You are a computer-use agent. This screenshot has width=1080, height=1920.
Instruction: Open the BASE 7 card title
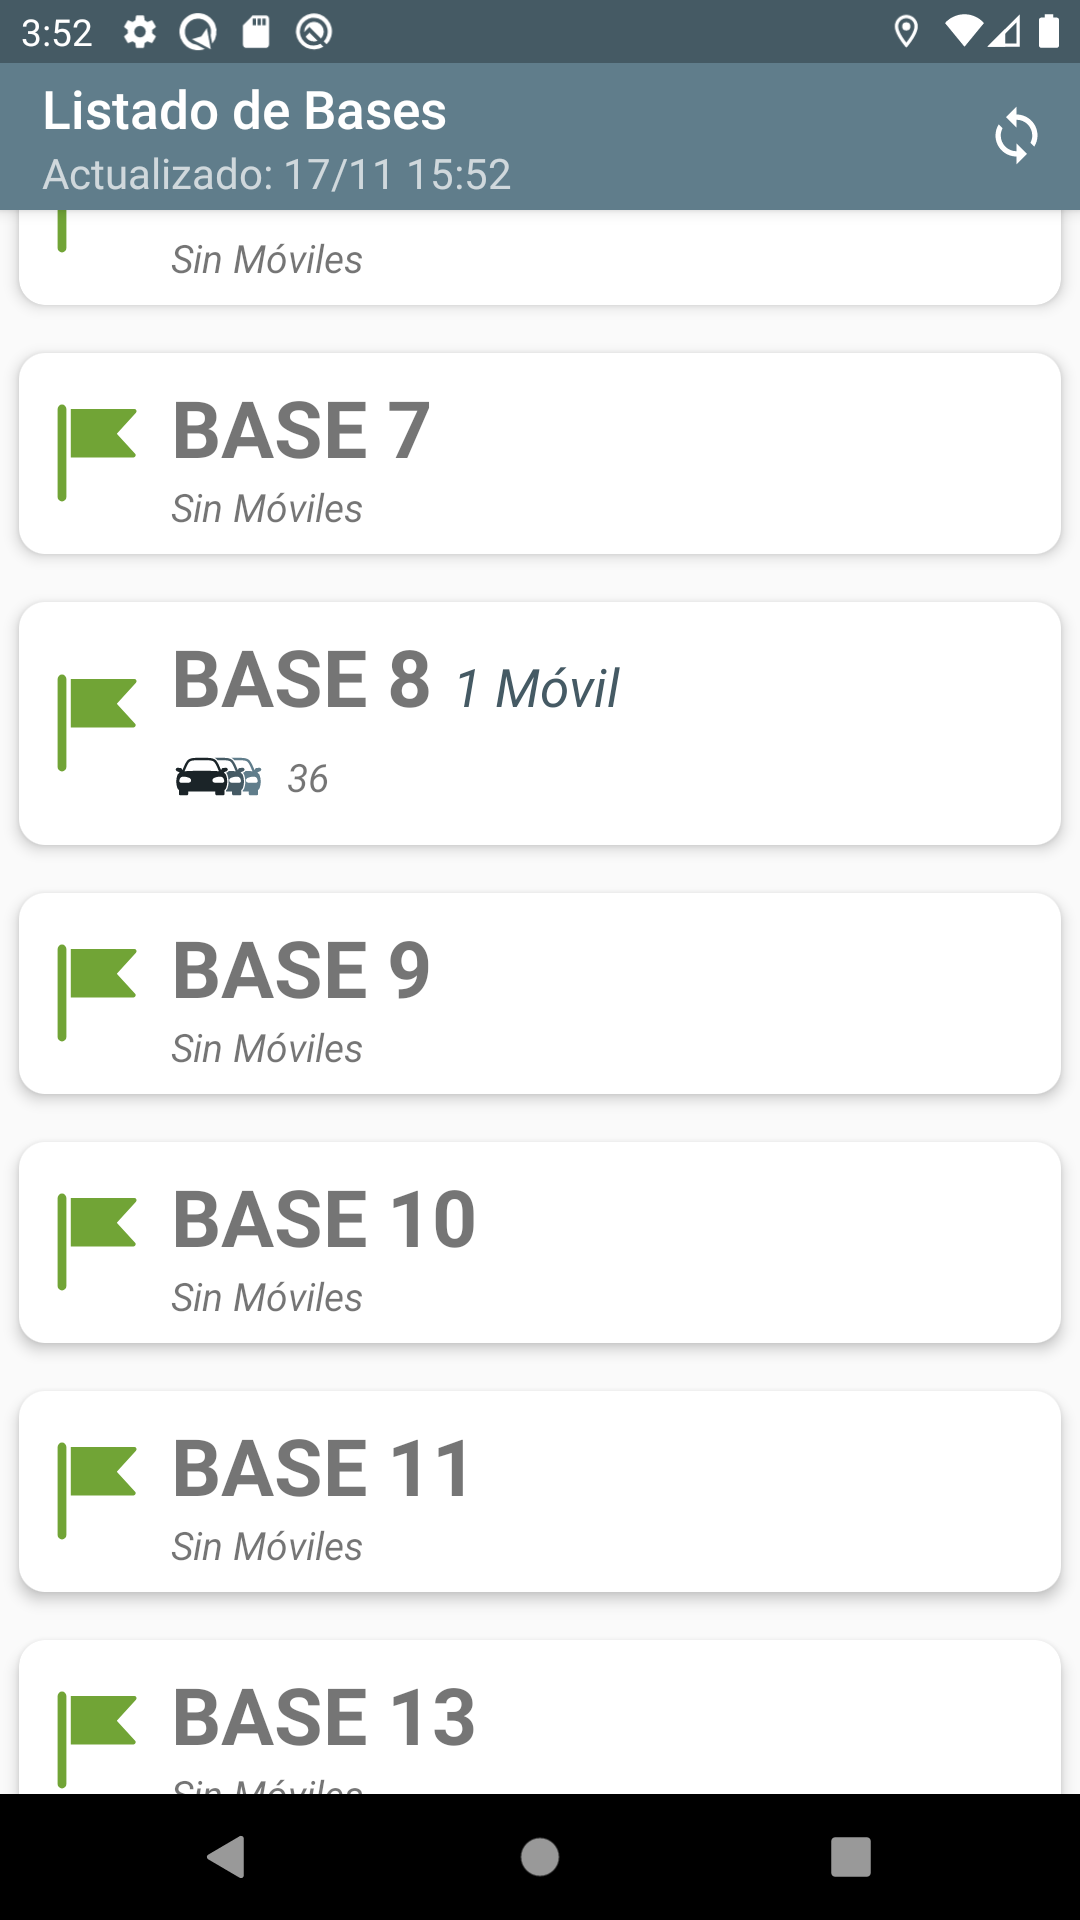[x=301, y=431]
